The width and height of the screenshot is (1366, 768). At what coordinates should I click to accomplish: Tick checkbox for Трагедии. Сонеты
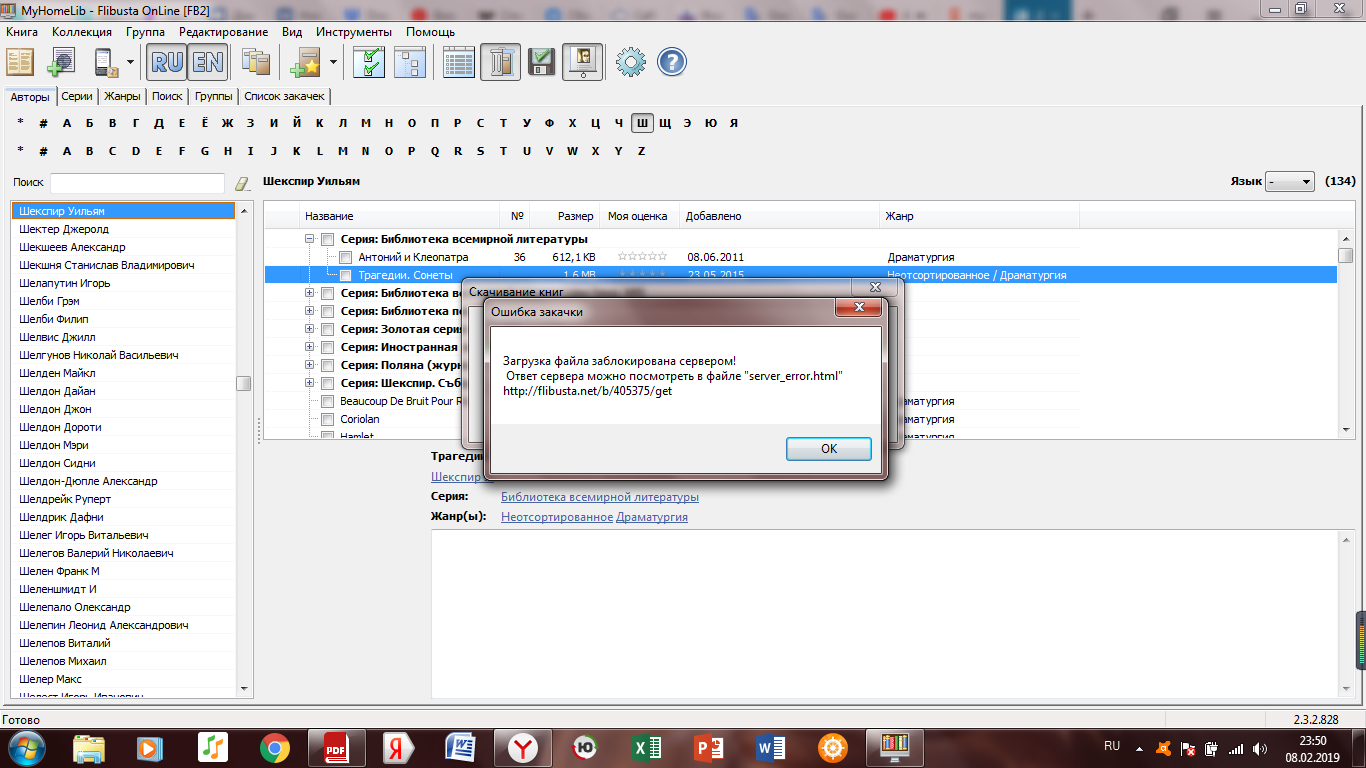pos(345,275)
